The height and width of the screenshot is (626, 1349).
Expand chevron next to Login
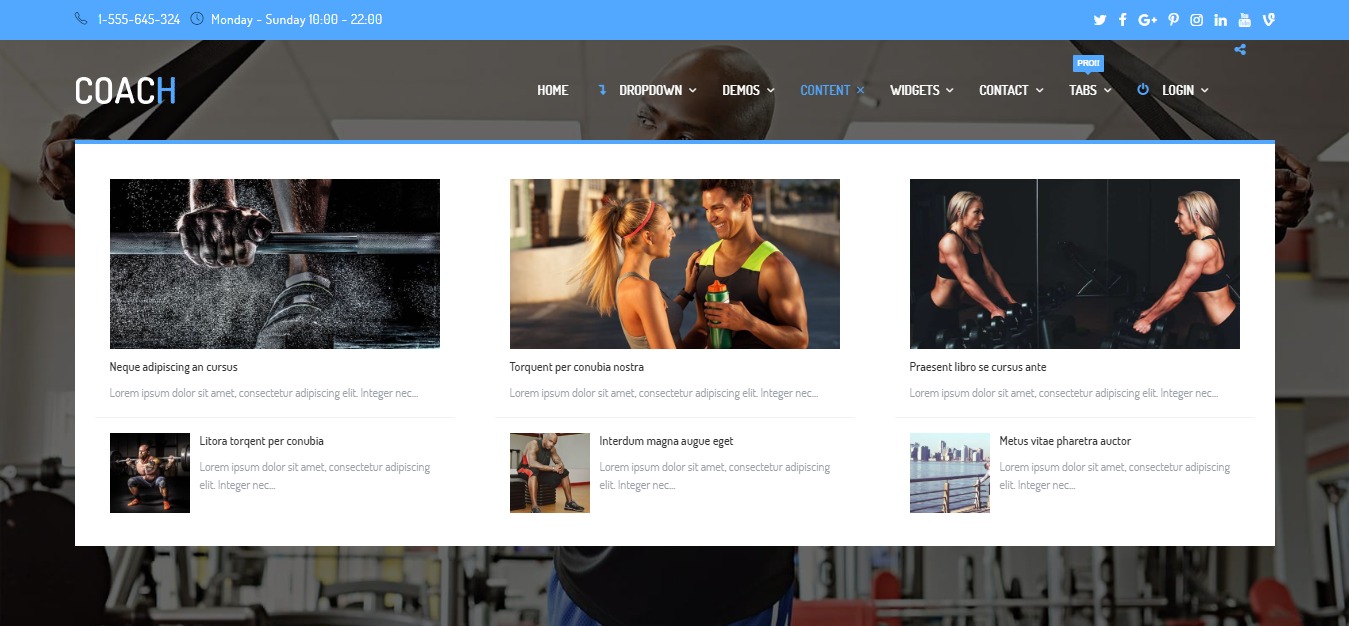(x=1205, y=91)
